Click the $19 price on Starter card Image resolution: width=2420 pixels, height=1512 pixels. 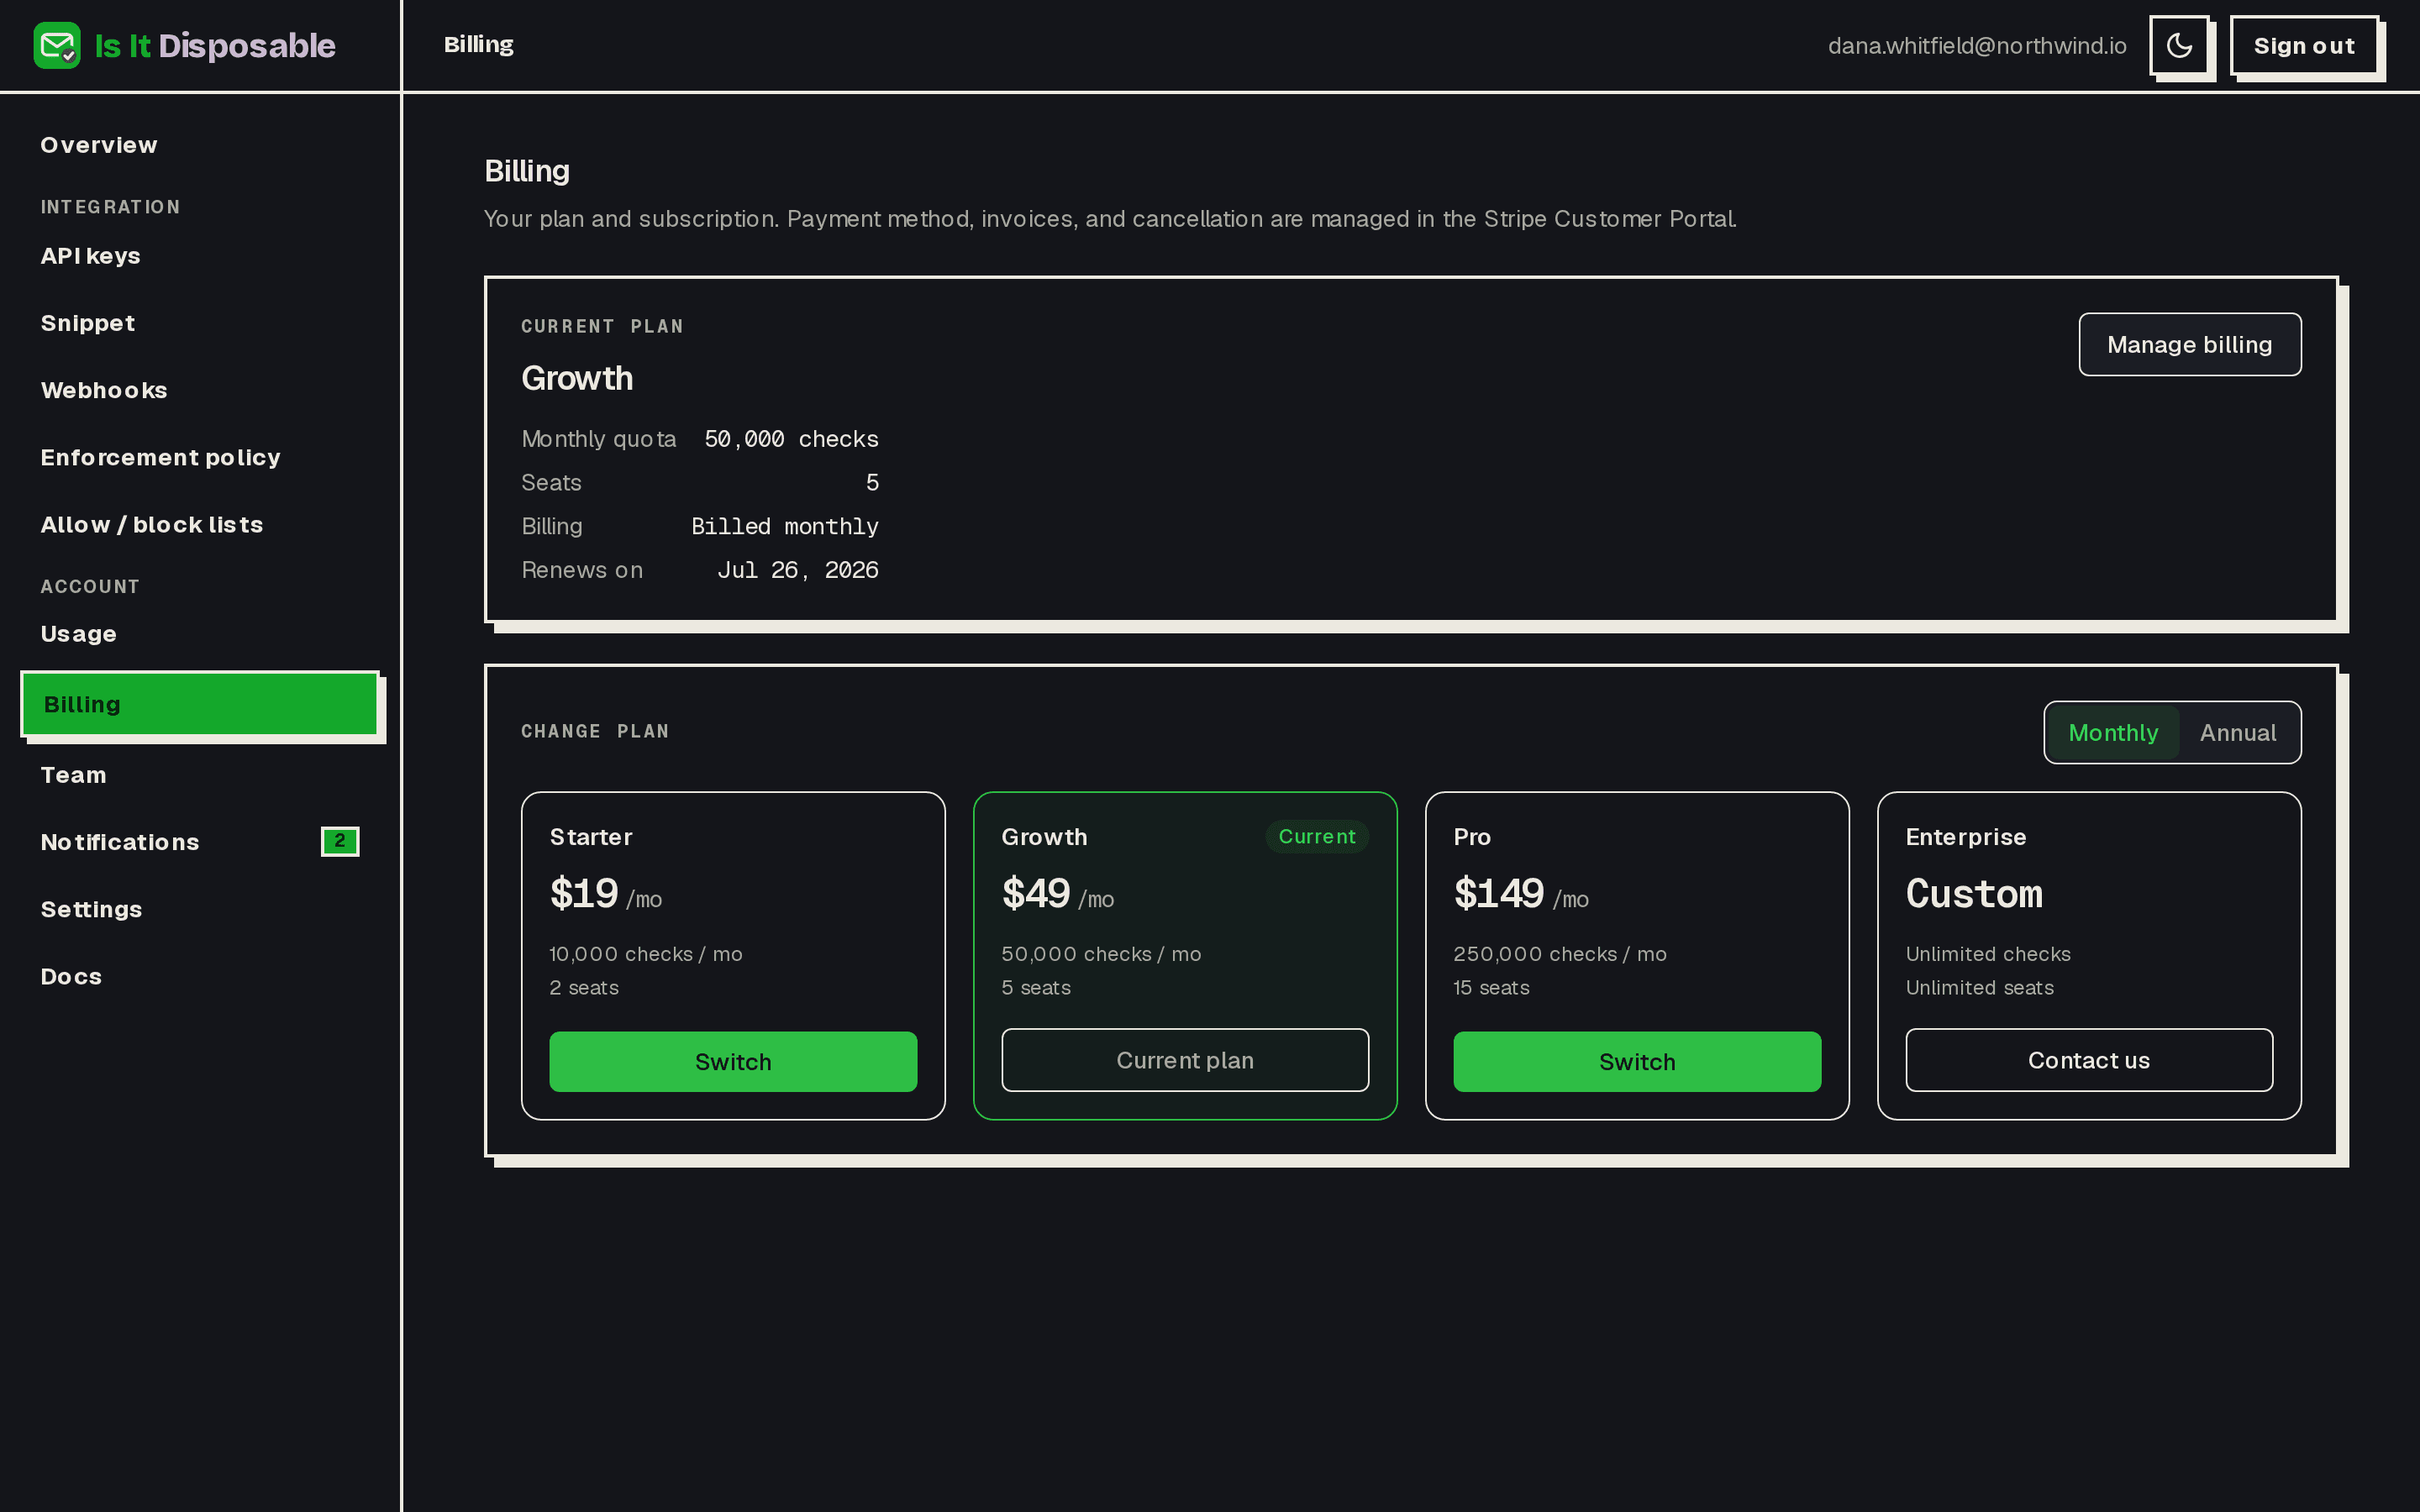click(584, 893)
